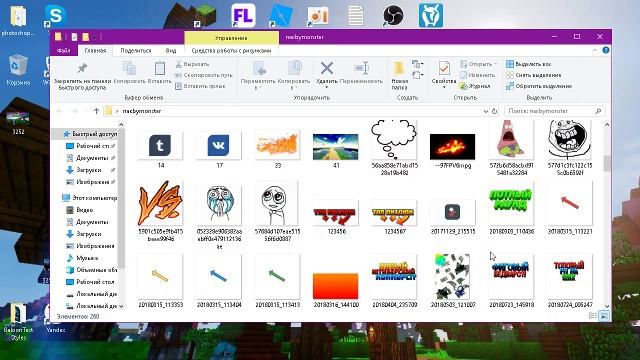Click the yellow Manage contextual tab
Image resolution: width=640 pixels, height=360 pixels.
click(x=231, y=38)
